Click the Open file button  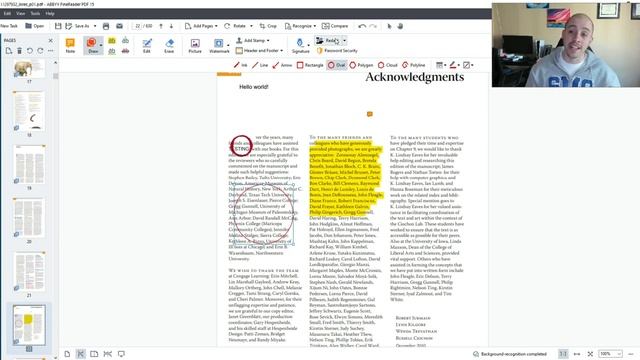coord(35,26)
